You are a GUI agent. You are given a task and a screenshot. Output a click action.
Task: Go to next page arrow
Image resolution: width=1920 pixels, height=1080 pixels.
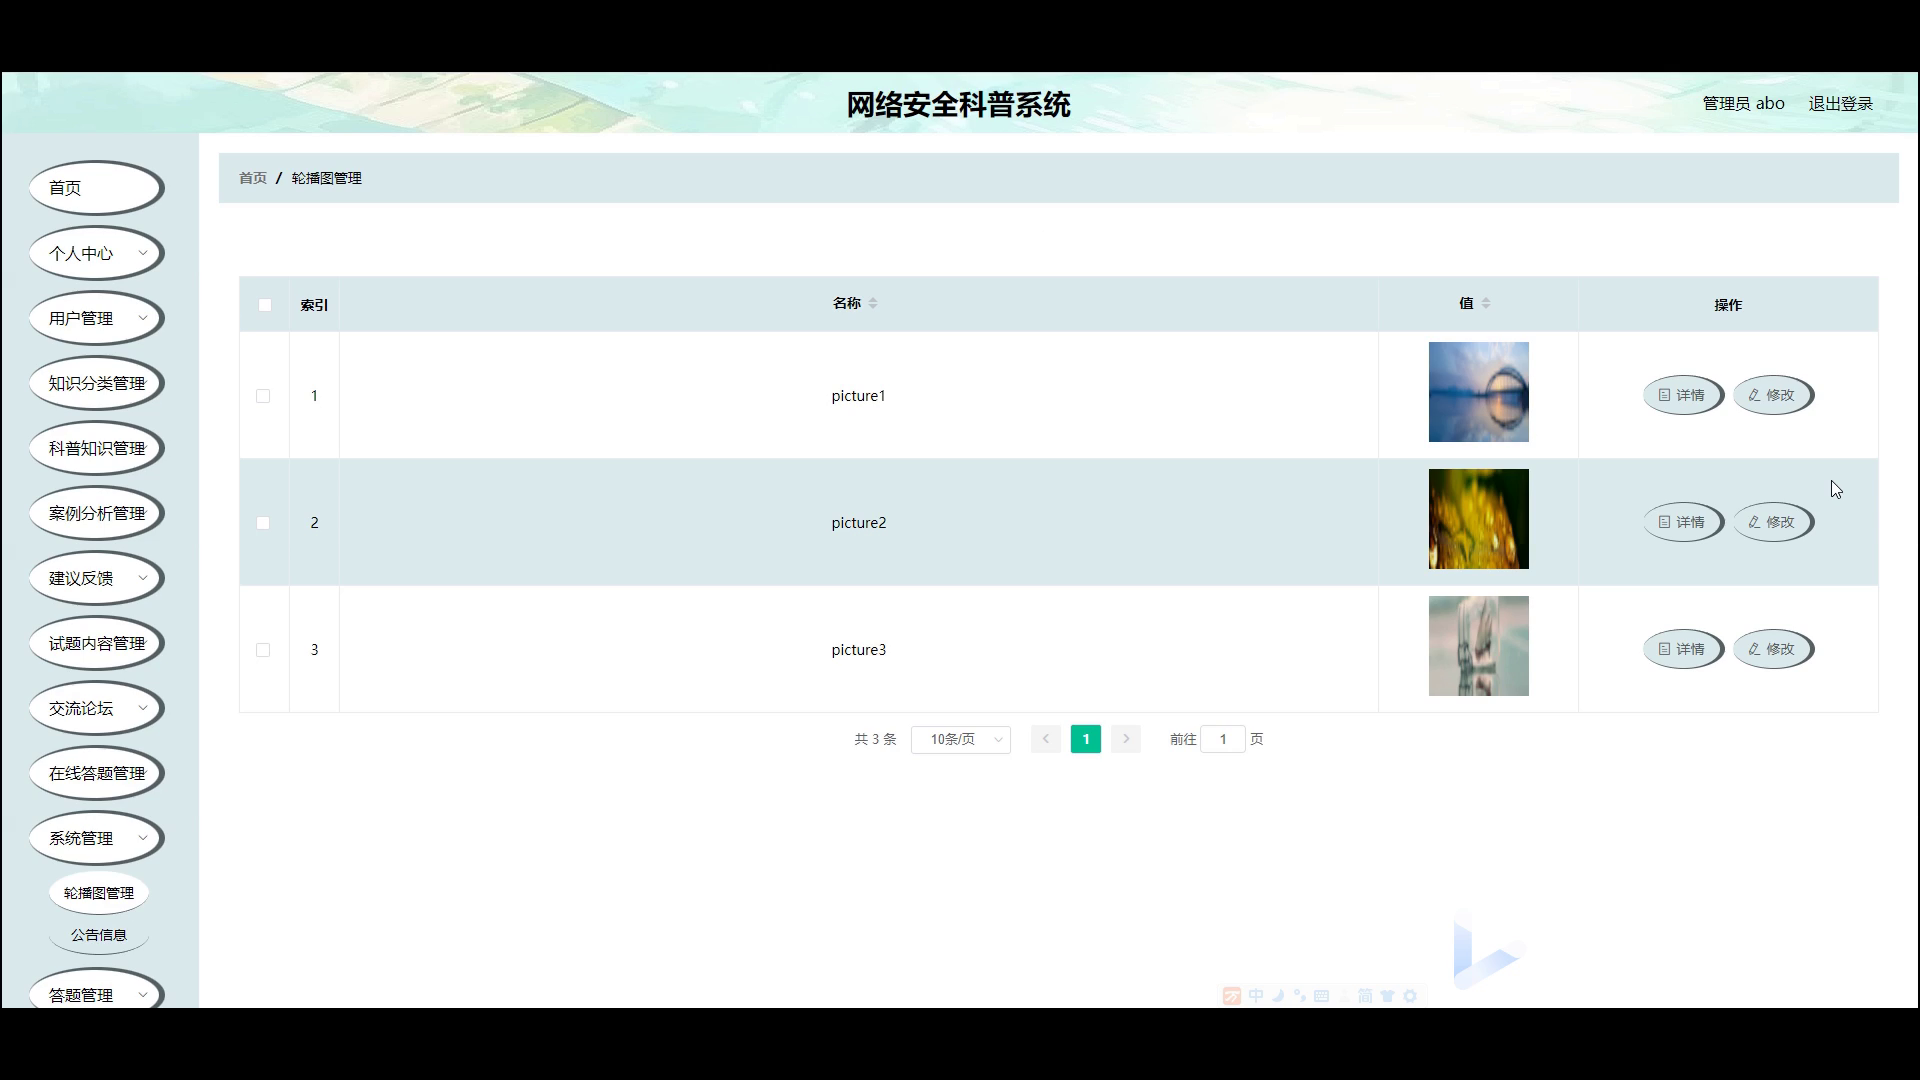click(x=1126, y=739)
